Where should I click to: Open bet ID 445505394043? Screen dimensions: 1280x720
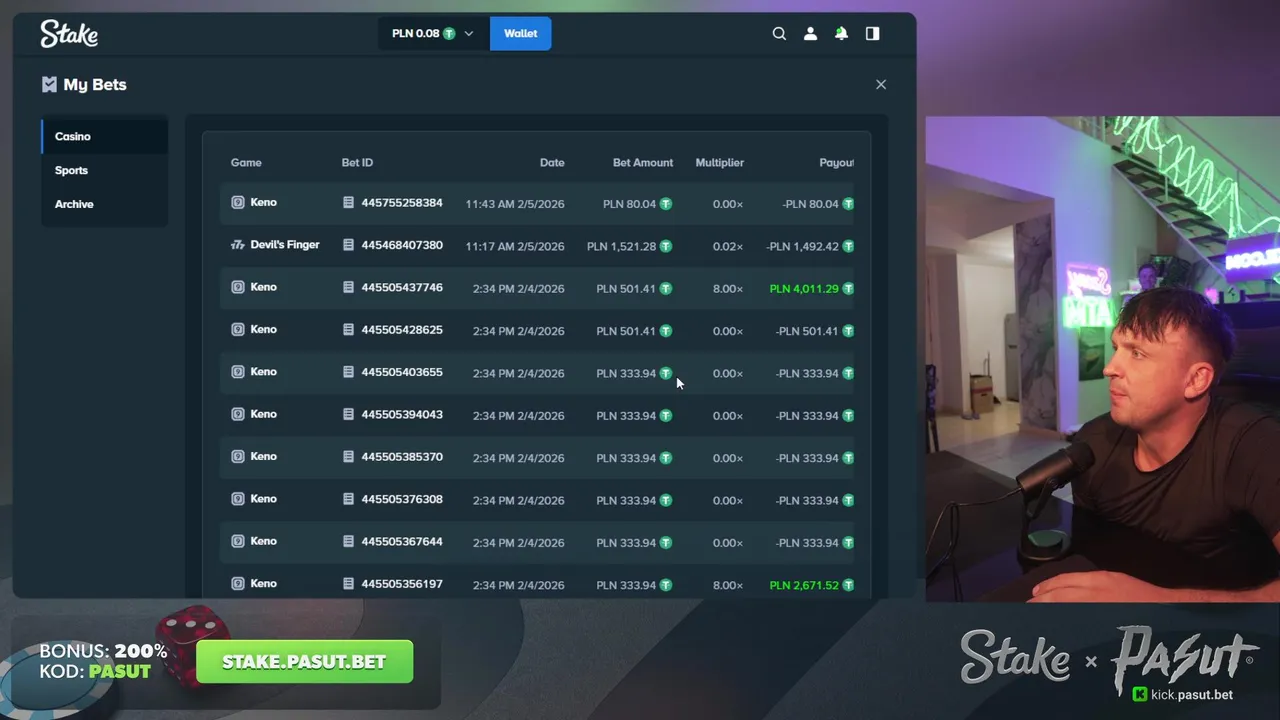click(x=402, y=414)
